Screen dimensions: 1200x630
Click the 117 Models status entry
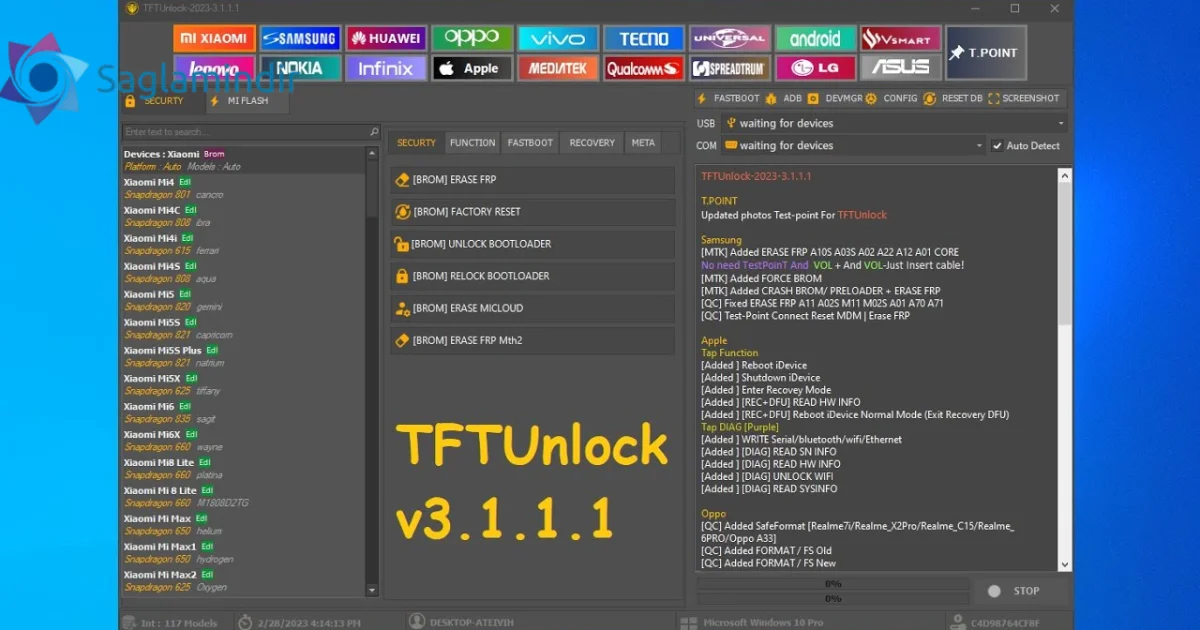(171, 622)
